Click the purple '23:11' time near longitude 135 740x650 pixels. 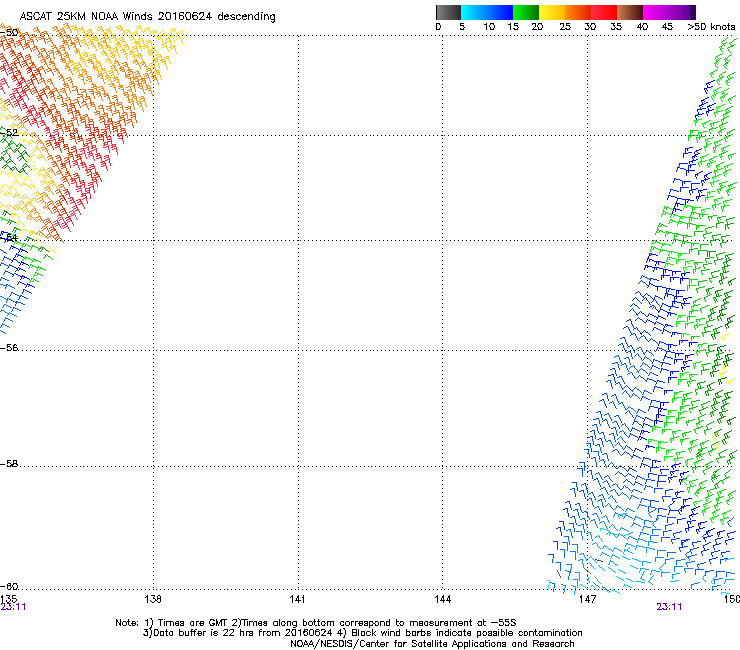[x=13, y=607]
